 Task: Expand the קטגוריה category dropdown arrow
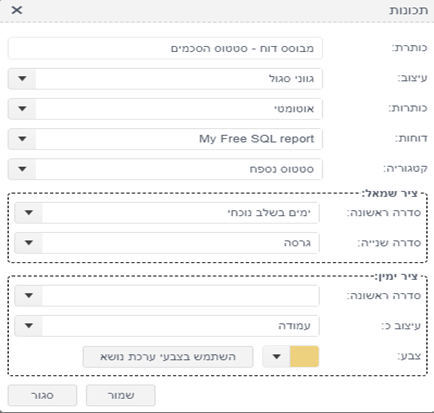click(x=22, y=169)
